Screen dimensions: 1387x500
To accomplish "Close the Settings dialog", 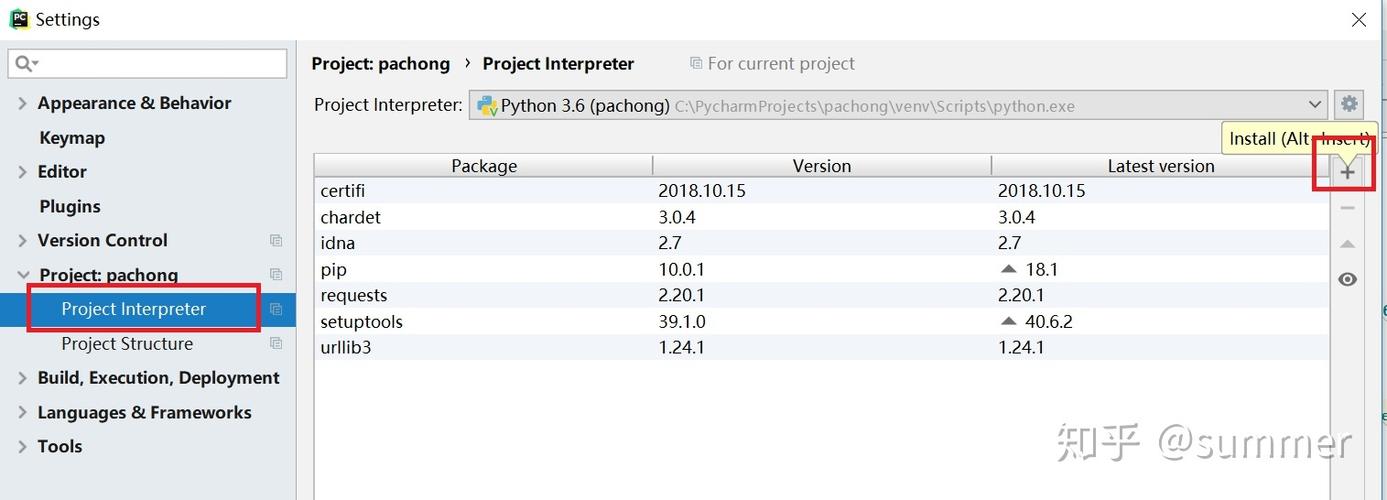I will (x=1359, y=19).
